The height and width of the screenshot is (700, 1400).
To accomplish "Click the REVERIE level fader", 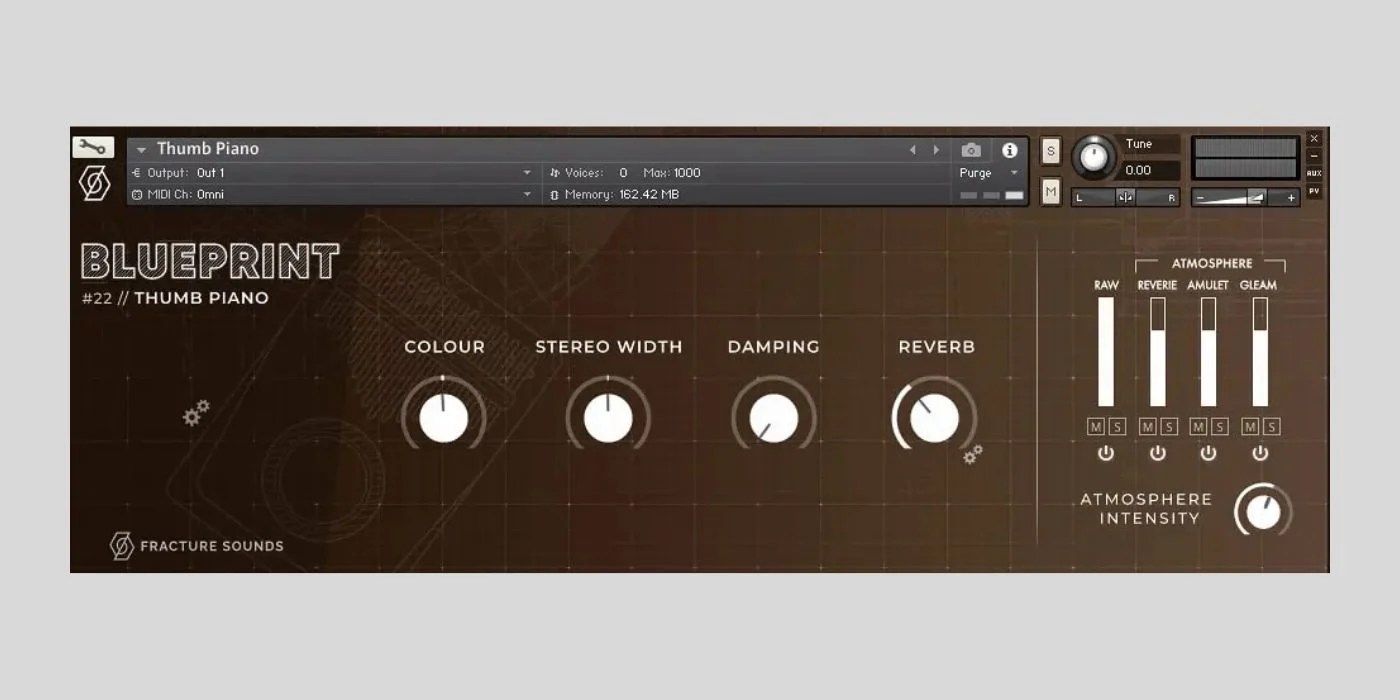I will [x=1157, y=352].
